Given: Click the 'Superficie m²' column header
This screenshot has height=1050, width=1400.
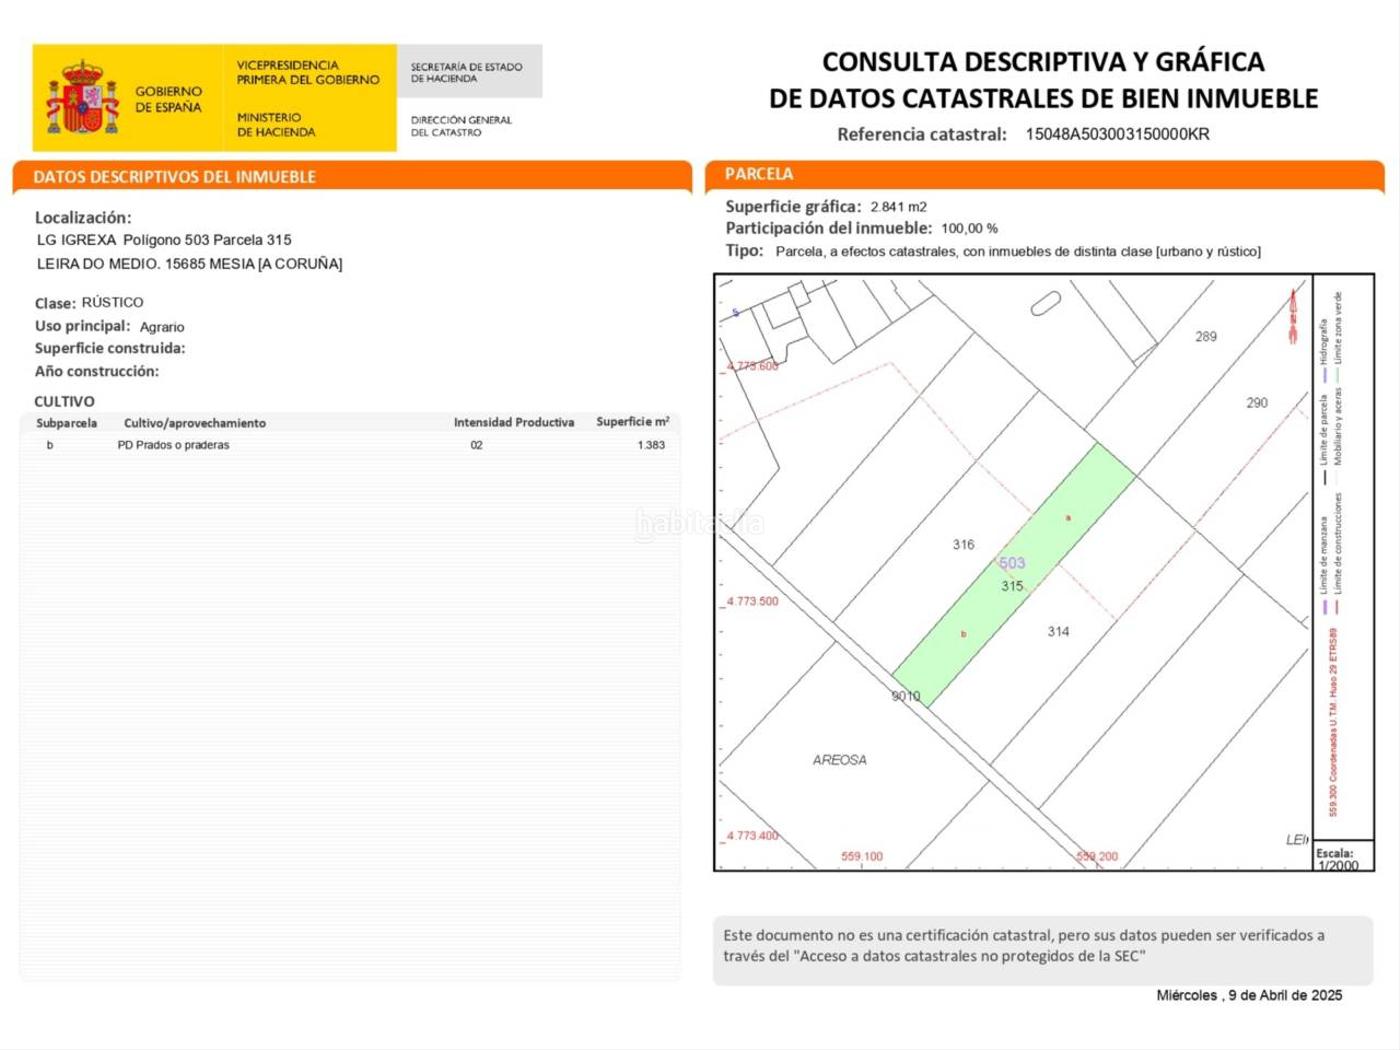Looking at the screenshot, I should pyautogui.click(x=633, y=422).
